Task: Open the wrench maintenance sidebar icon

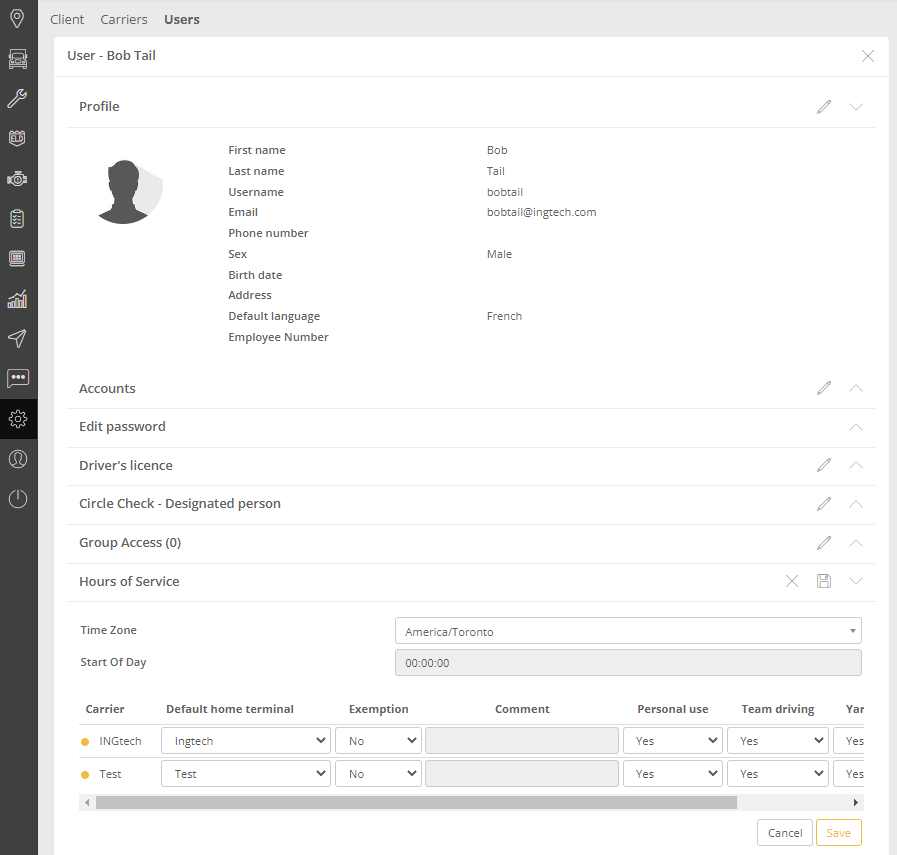Action: pos(17,99)
